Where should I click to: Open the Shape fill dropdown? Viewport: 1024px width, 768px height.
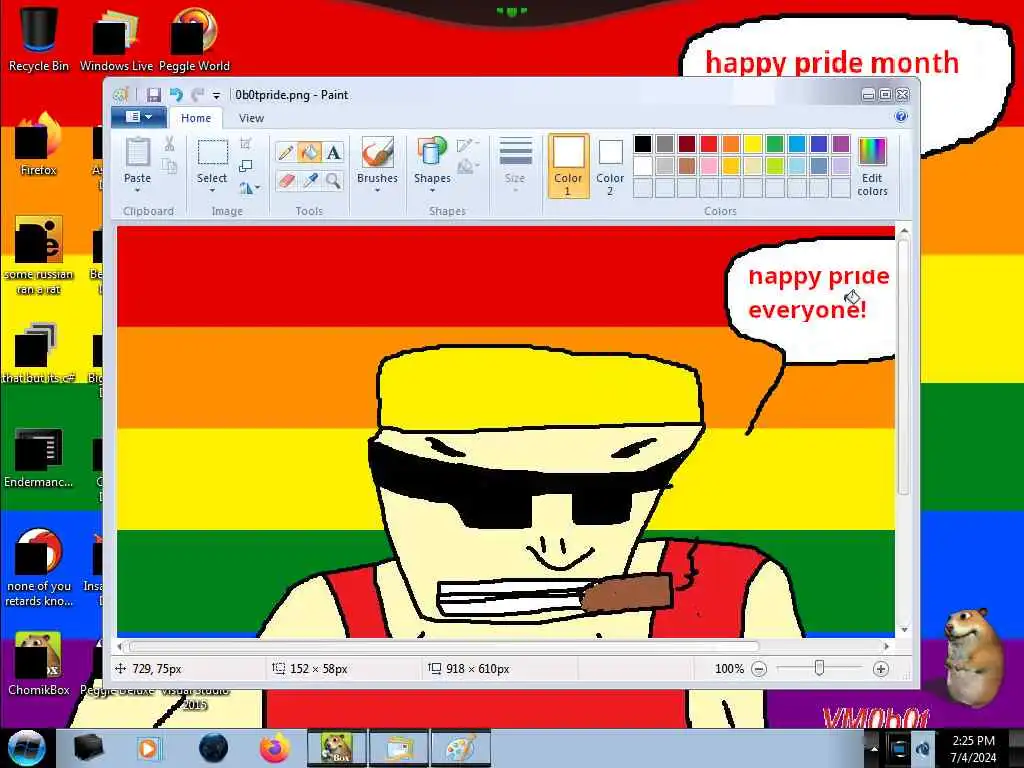(x=468, y=167)
